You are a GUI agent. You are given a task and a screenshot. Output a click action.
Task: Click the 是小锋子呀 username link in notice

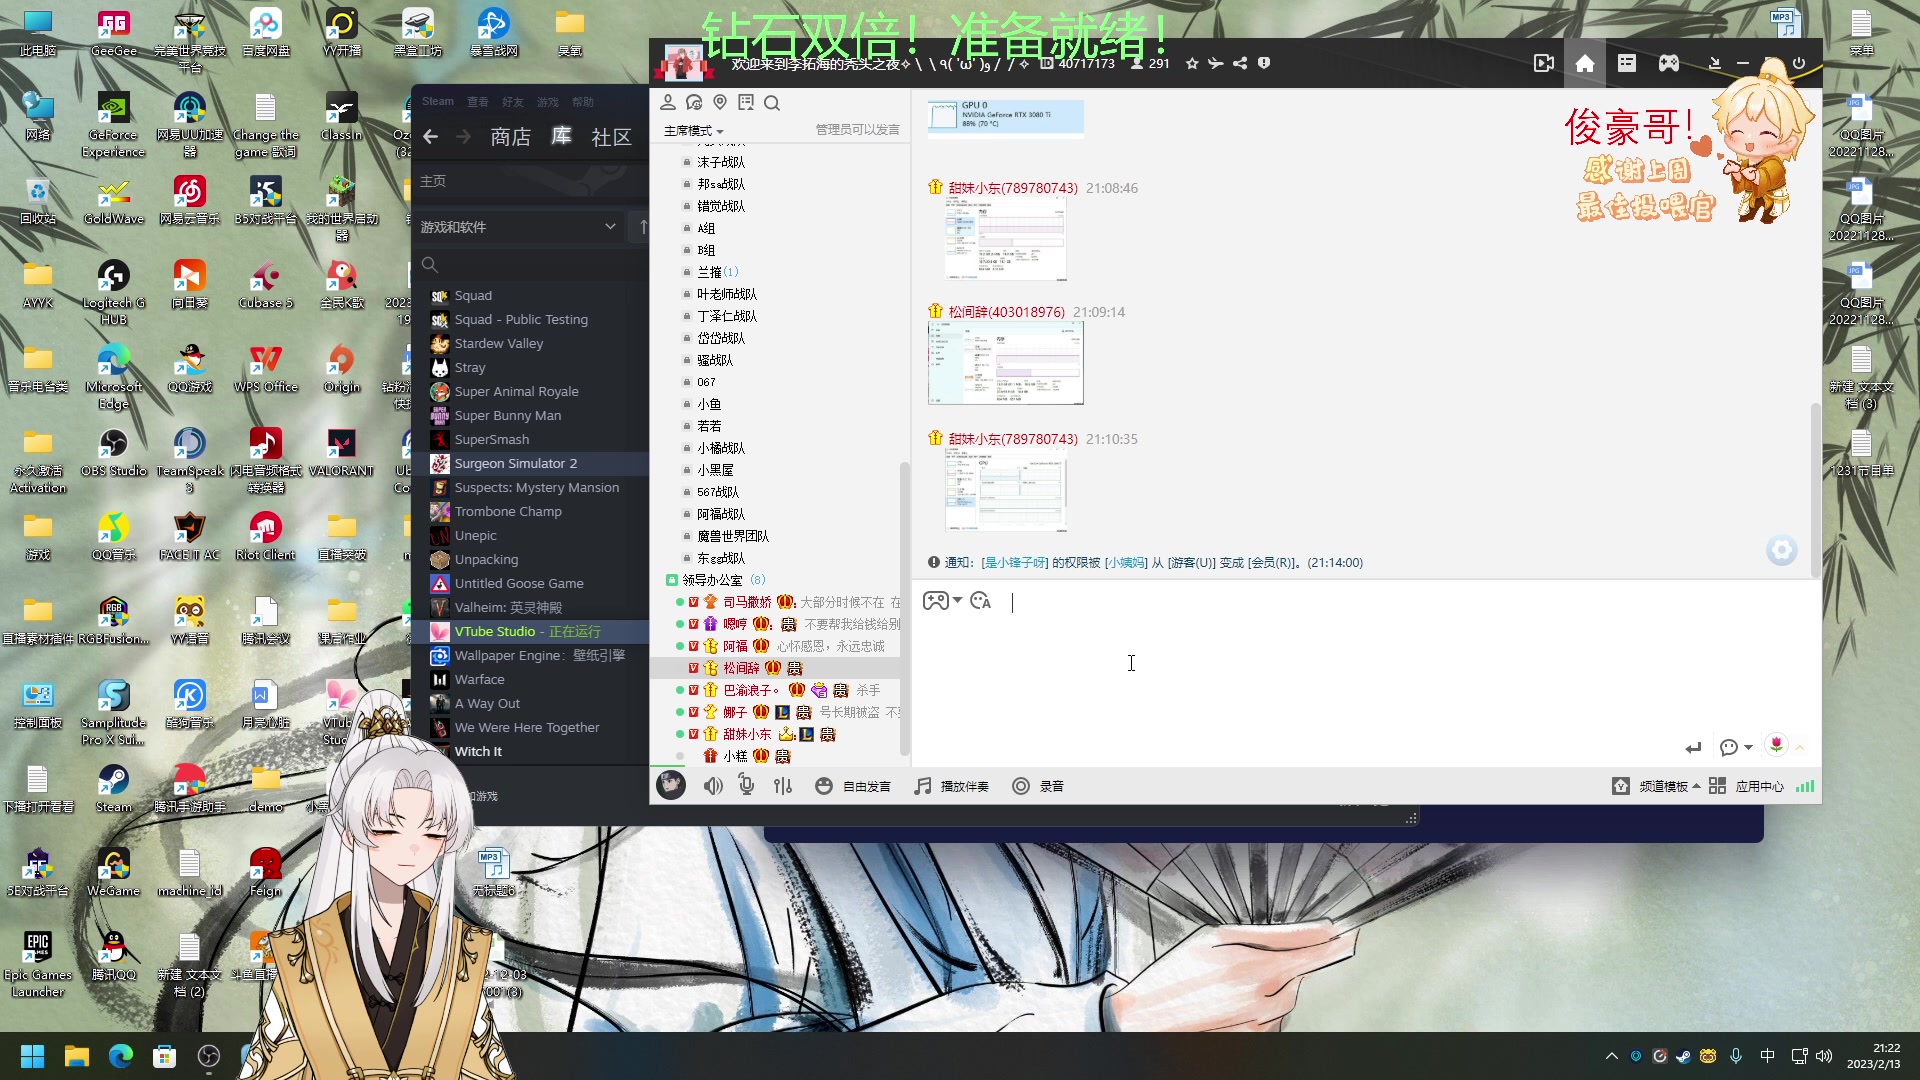(x=1015, y=563)
